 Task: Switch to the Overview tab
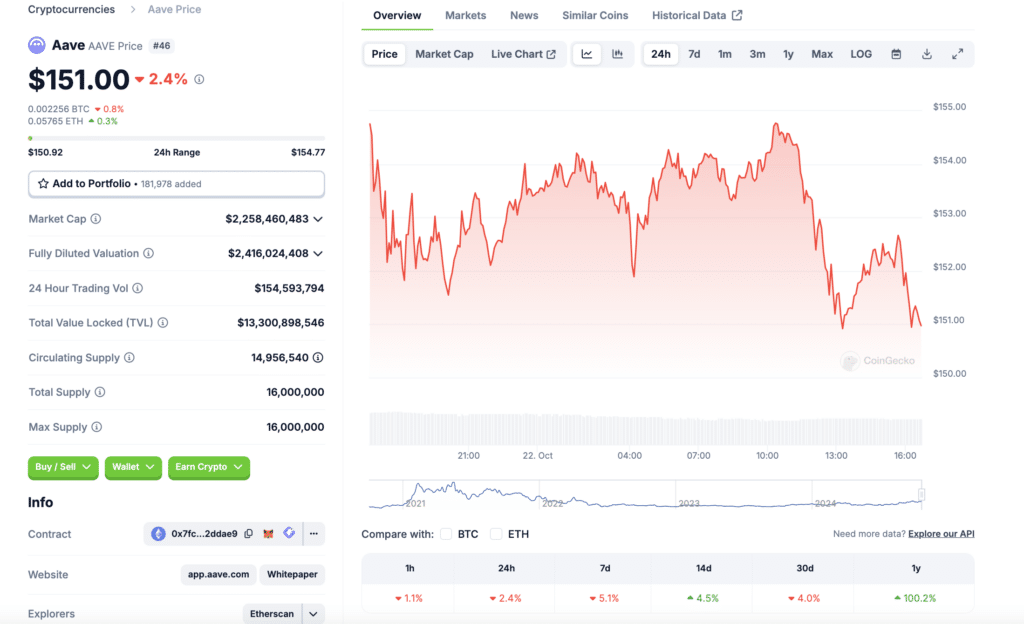[x=397, y=15]
